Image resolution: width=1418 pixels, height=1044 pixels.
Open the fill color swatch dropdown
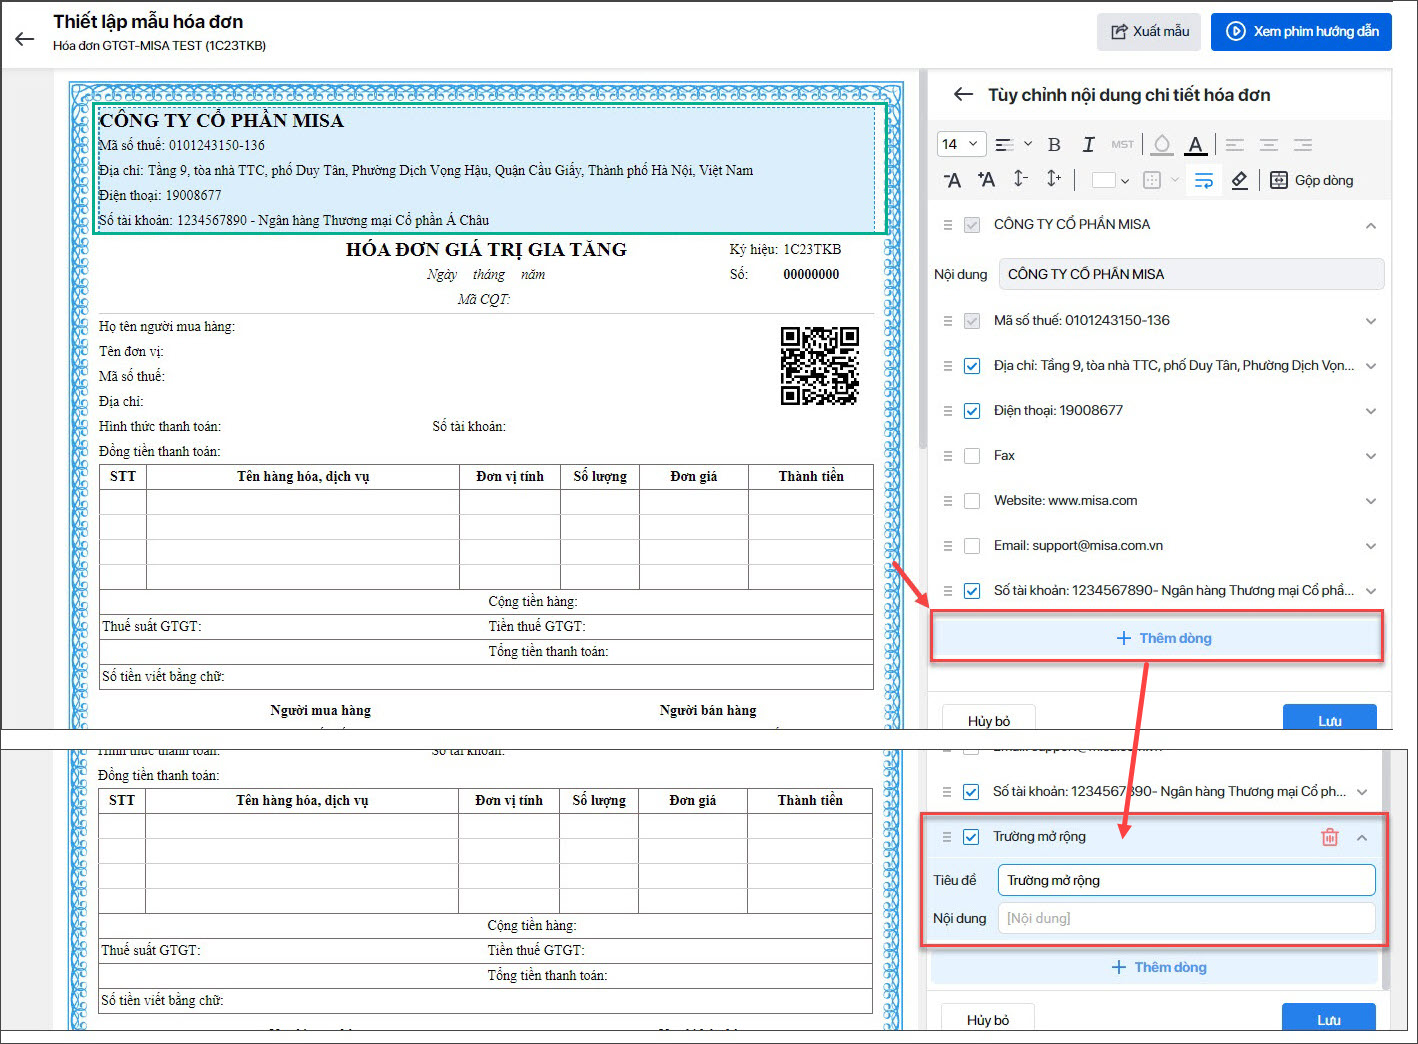[1110, 180]
